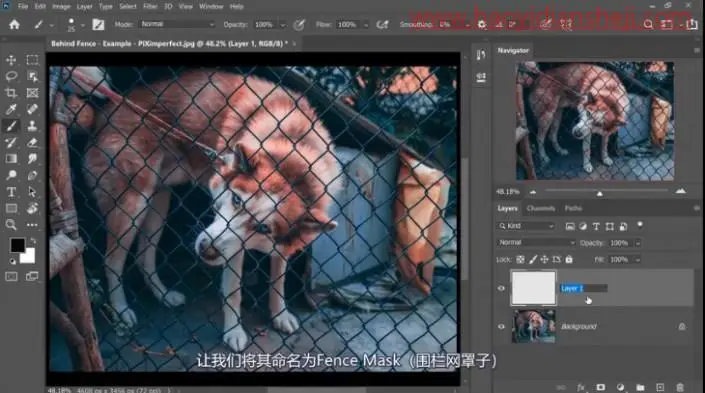Select the Horizontal Type tool
705x393 pixels.
(11, 192)
